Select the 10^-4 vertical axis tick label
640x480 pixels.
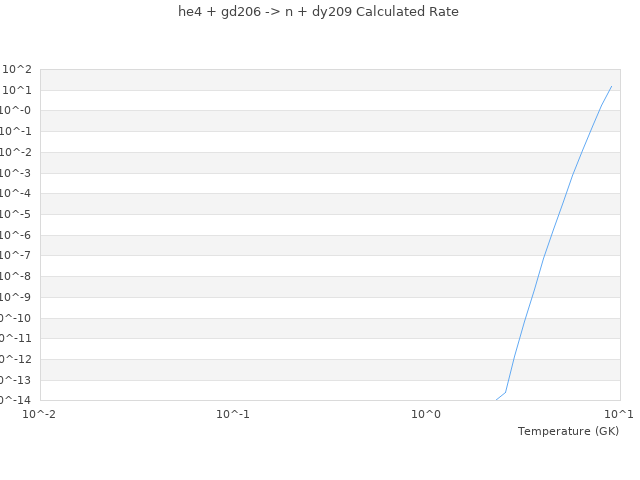click(16, 194)
